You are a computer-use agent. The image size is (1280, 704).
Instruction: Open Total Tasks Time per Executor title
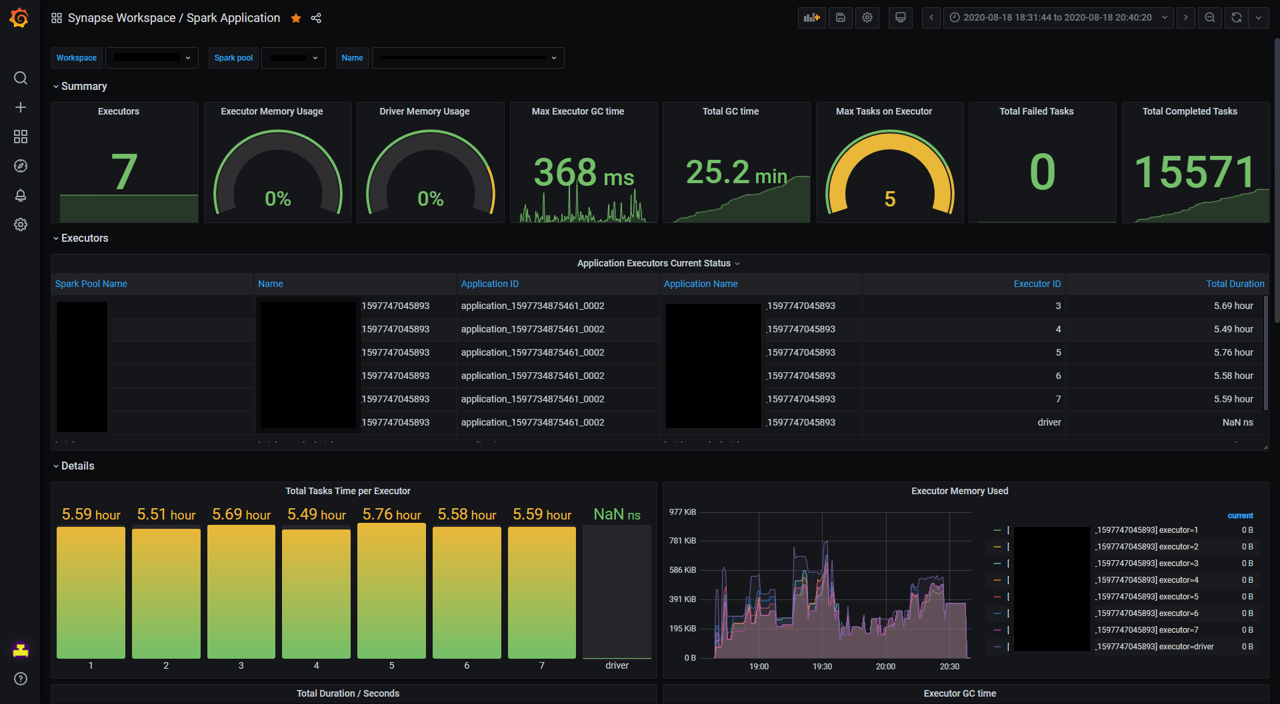pyautogui.click(x=348, y=492)
